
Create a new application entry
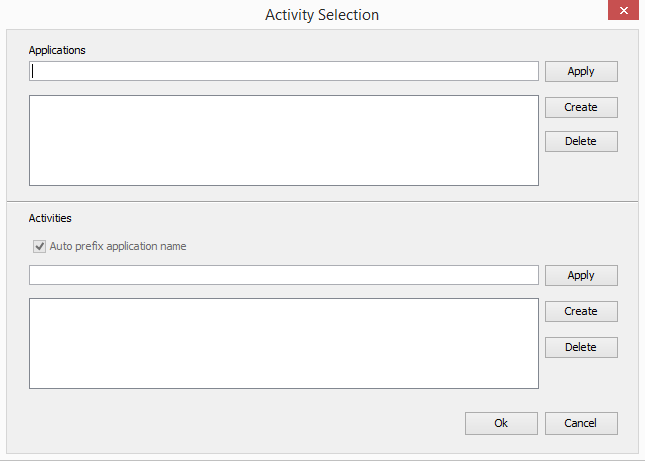click(x=581, y=107)
